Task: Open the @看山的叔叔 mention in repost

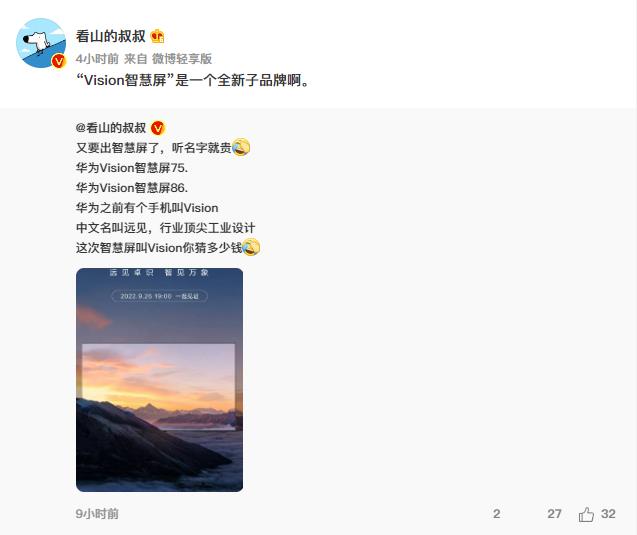Action: point(110,128)
